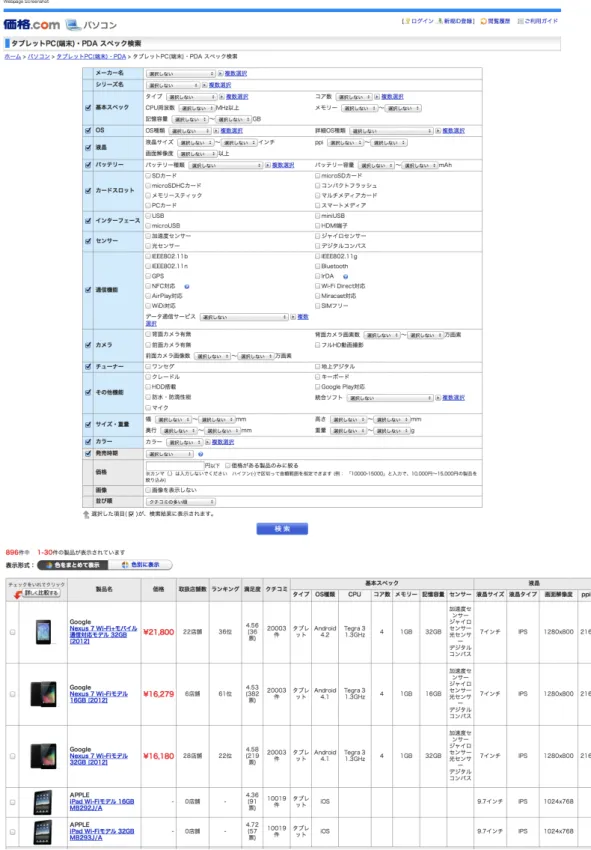Open the データ通信サービス dropdown
The height and width of the screenshot is (850, 591).
[x=244, y=317]
